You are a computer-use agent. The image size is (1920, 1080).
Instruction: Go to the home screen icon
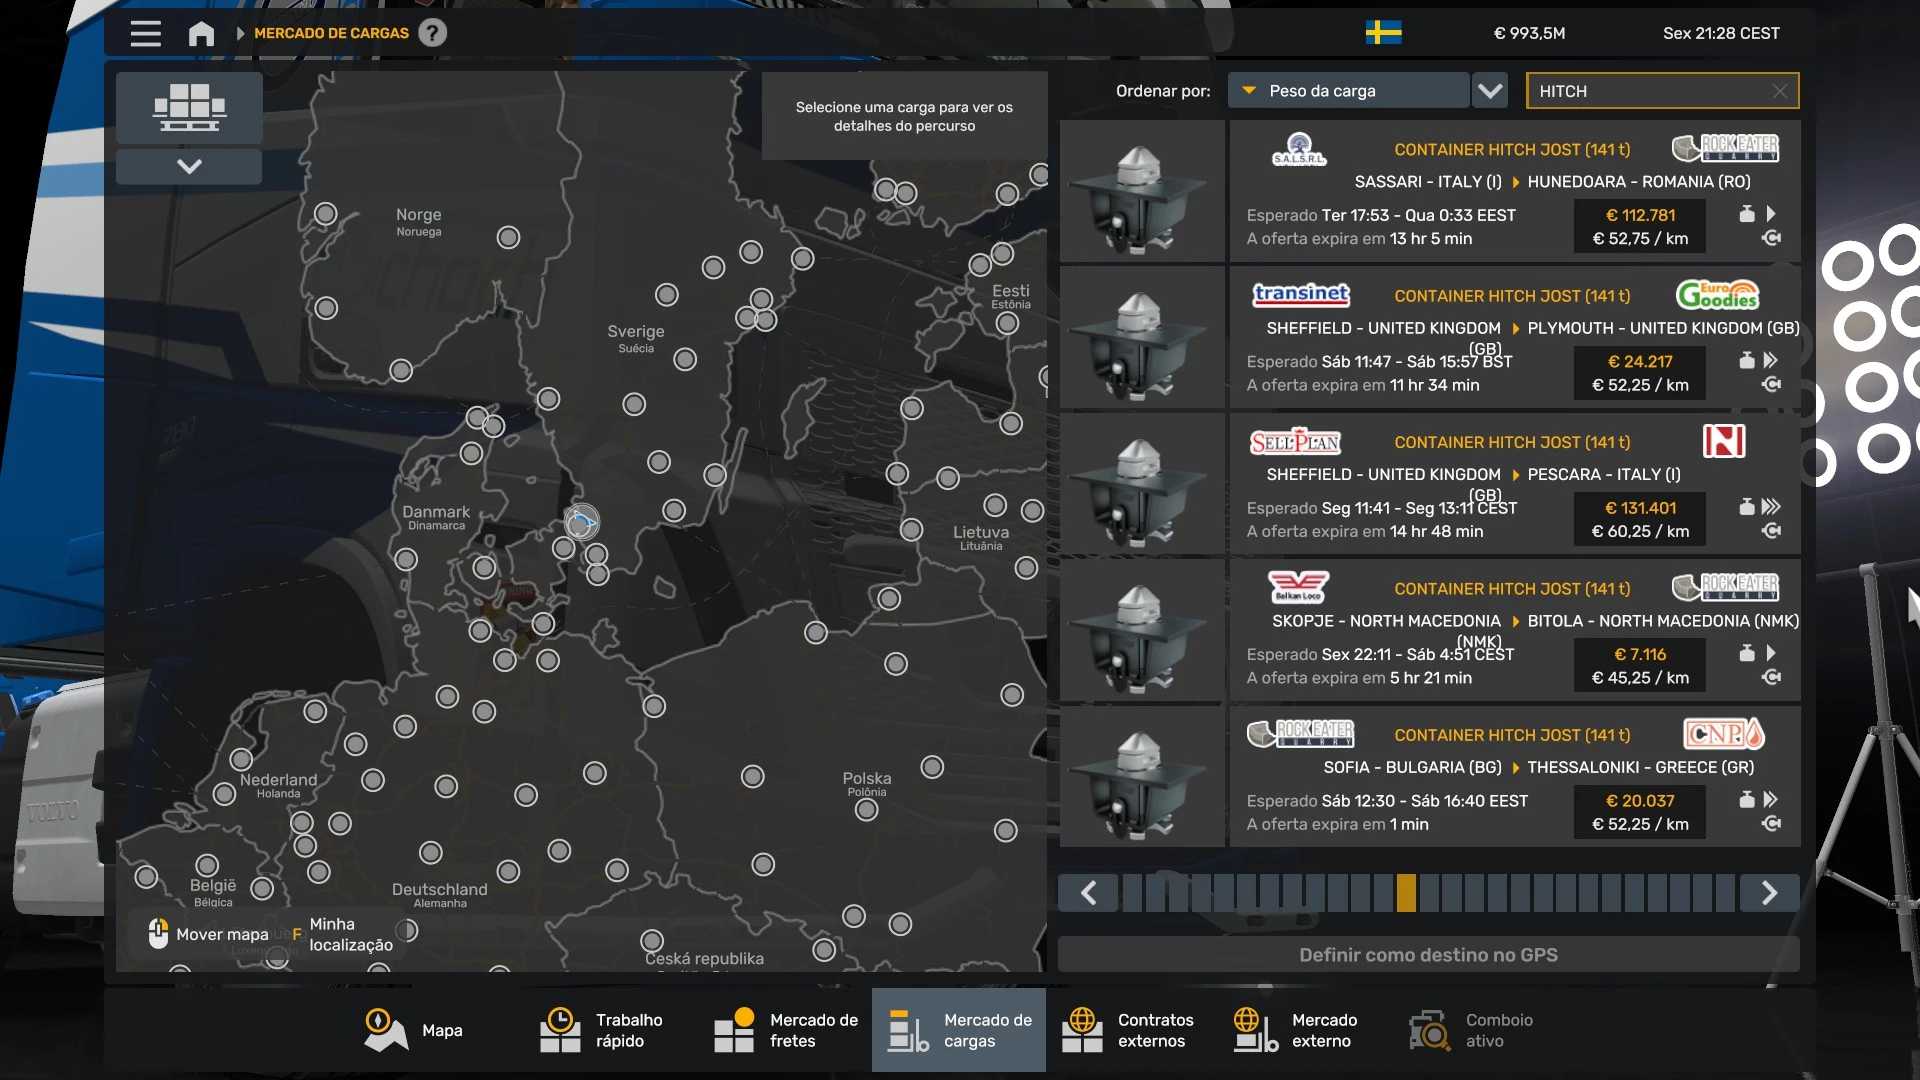click(x=201, y=34)
